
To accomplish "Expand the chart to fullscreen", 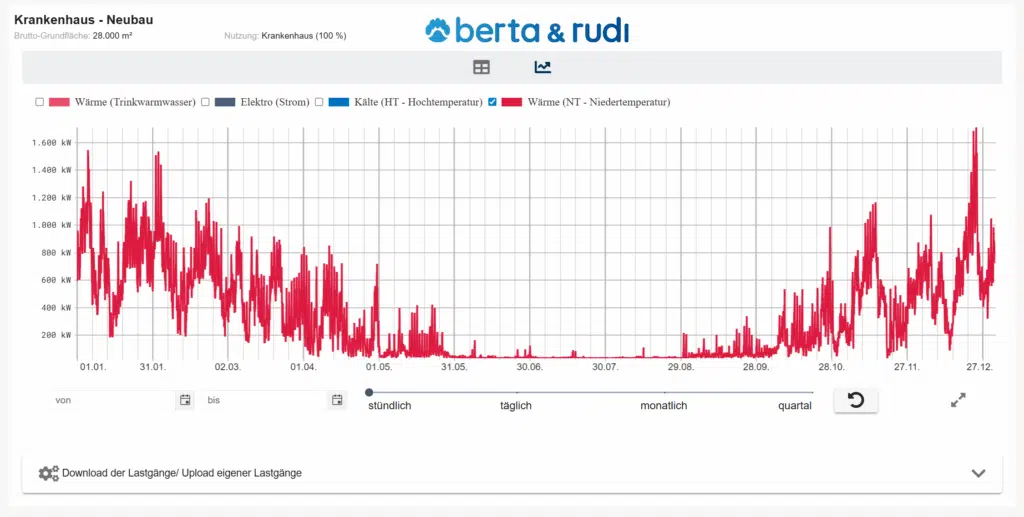I will pos(958,400).
